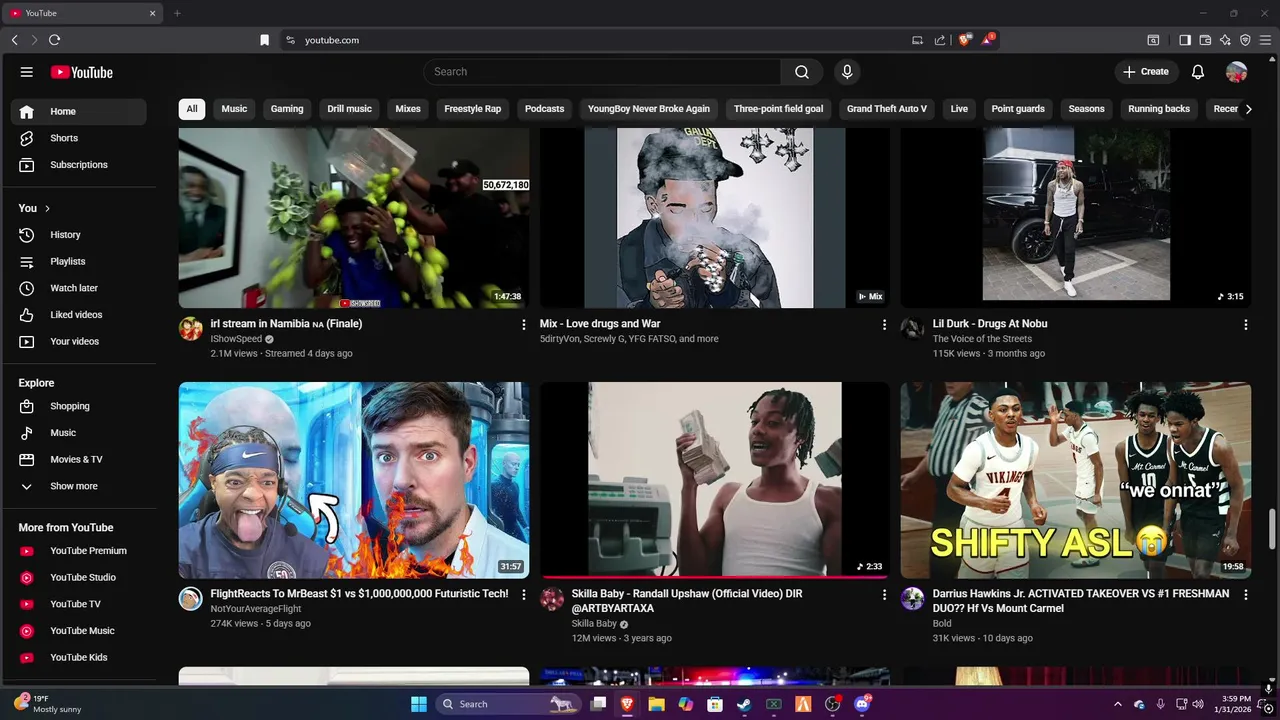Viewport: 1280px width, 720px height.
Task: Open Skilla Baby channel link
Action: pyautogui.click(x=594, y=624)
